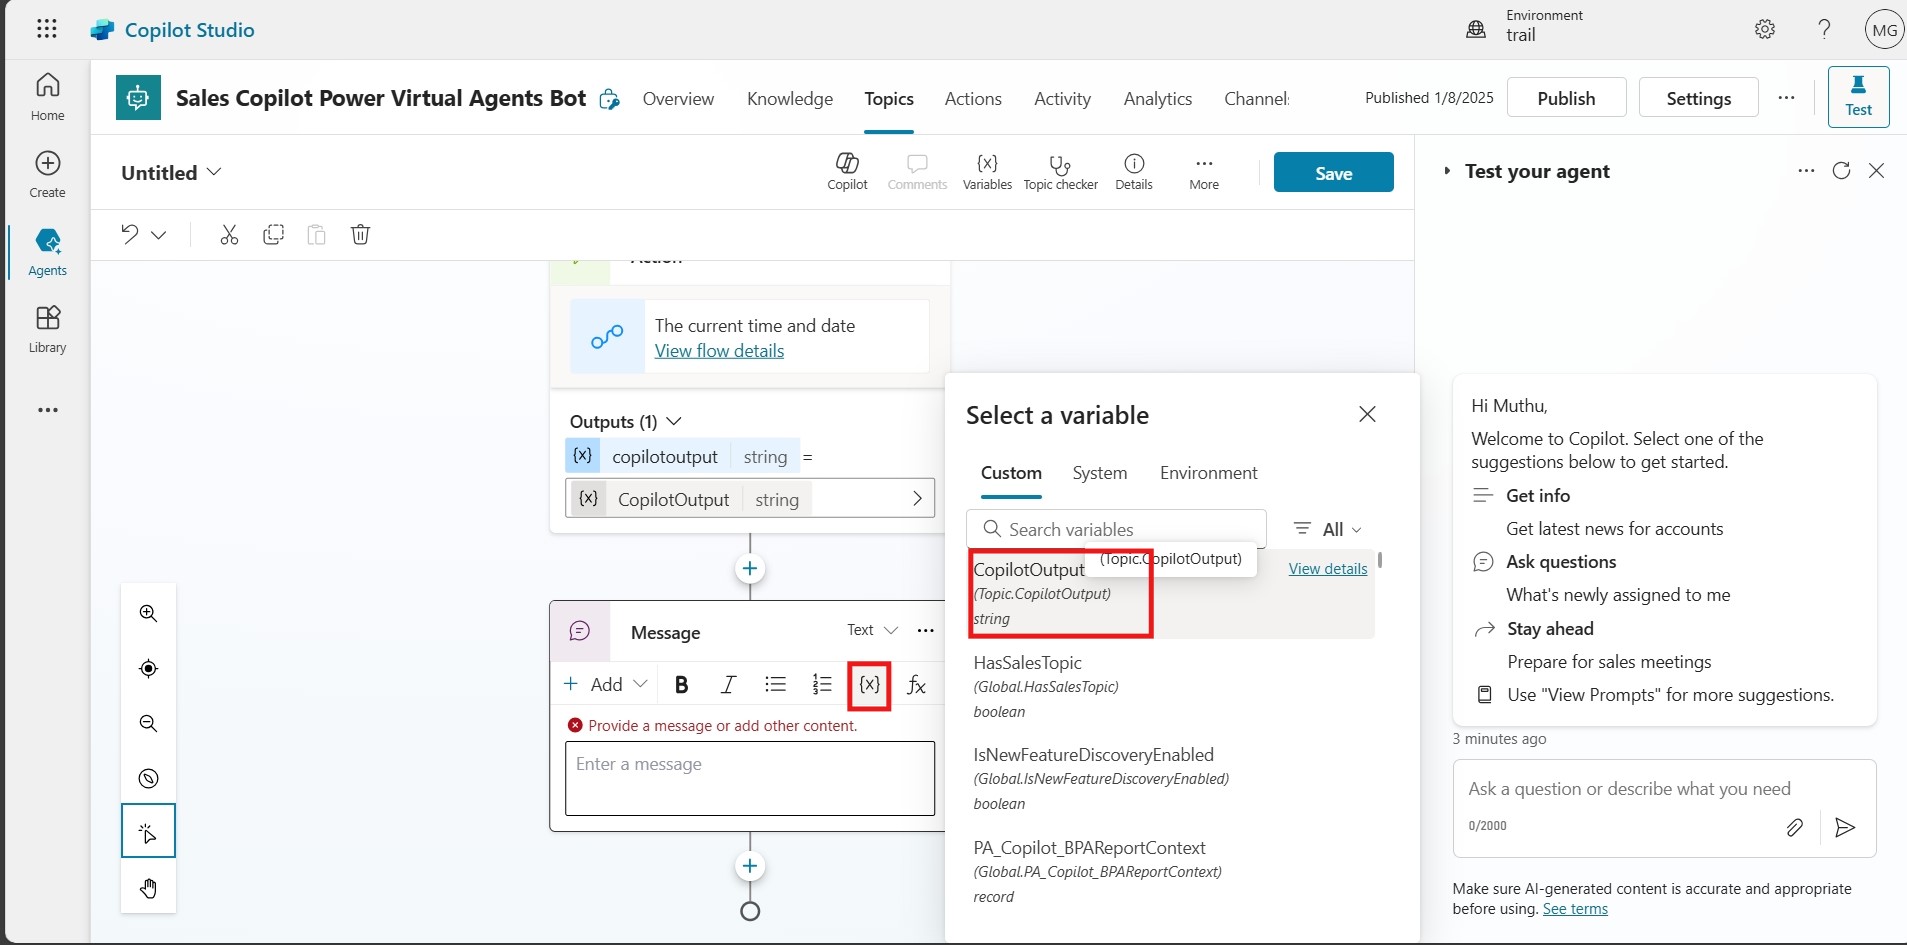Screen dimensions: 1907x945
Task: Toggle italic formatting in message
Action: [728, 685]
